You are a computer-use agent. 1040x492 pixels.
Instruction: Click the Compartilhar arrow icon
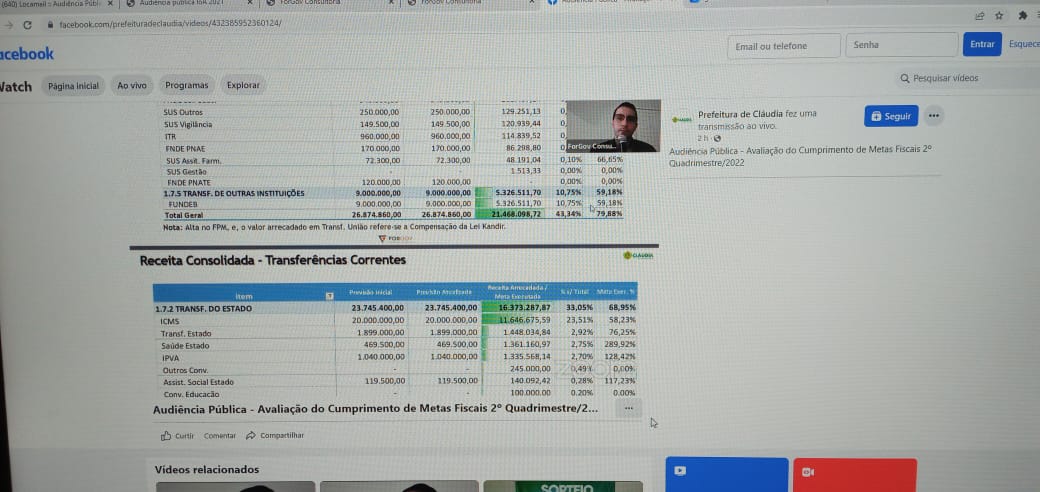pyautogui.click(x=251, y=436)
